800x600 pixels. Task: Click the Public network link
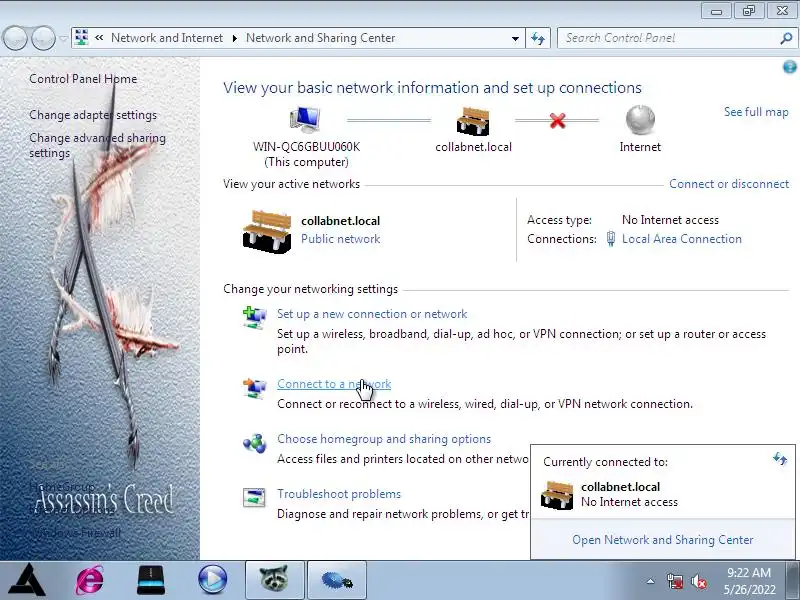click(340, 239)
